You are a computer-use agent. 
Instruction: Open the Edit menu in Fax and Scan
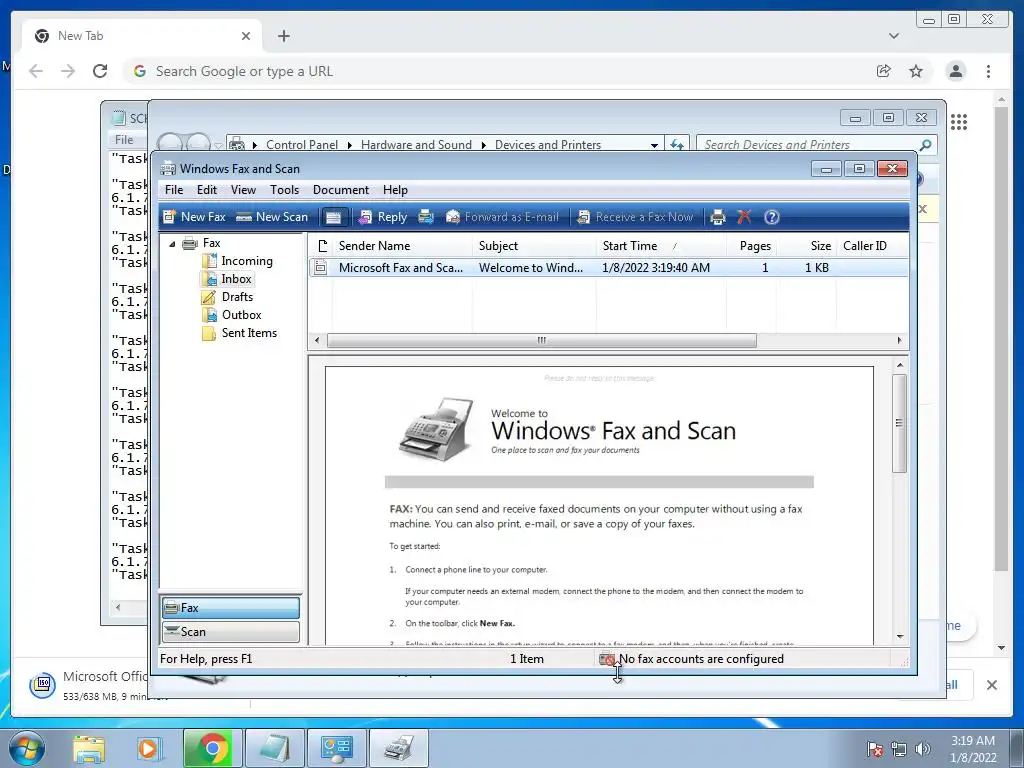coord(206,190)
